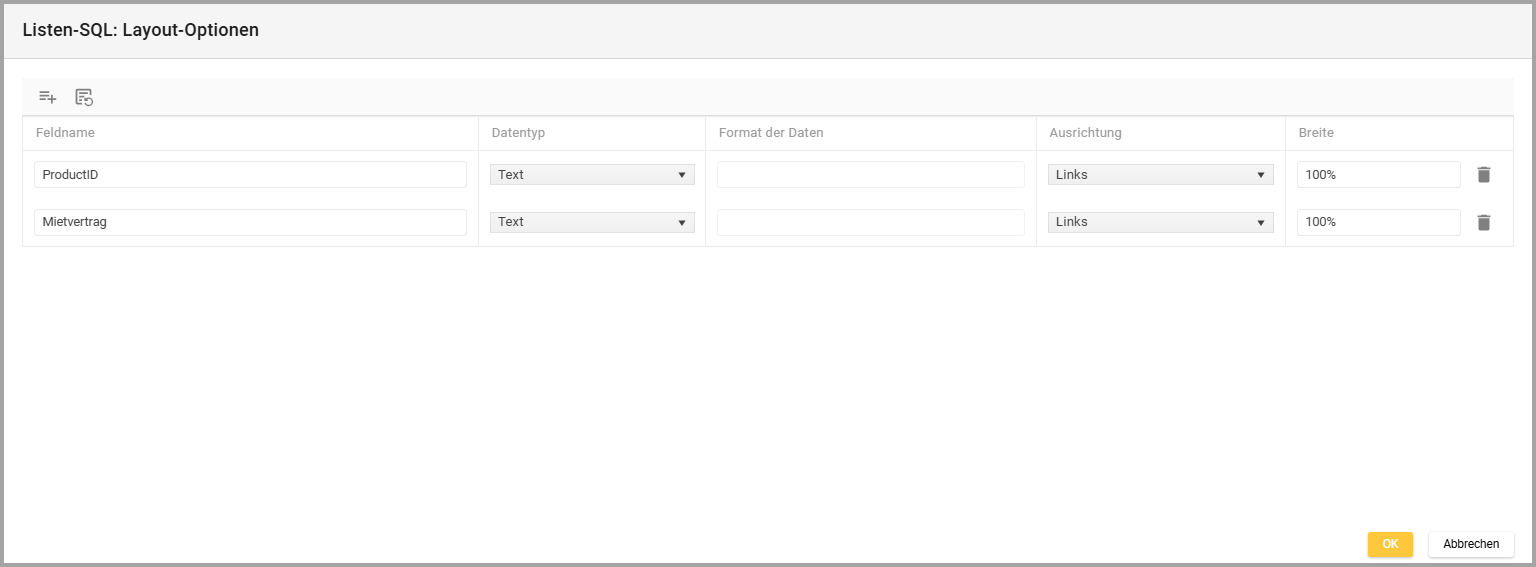Click the Mietvertrag field name input

250,222
